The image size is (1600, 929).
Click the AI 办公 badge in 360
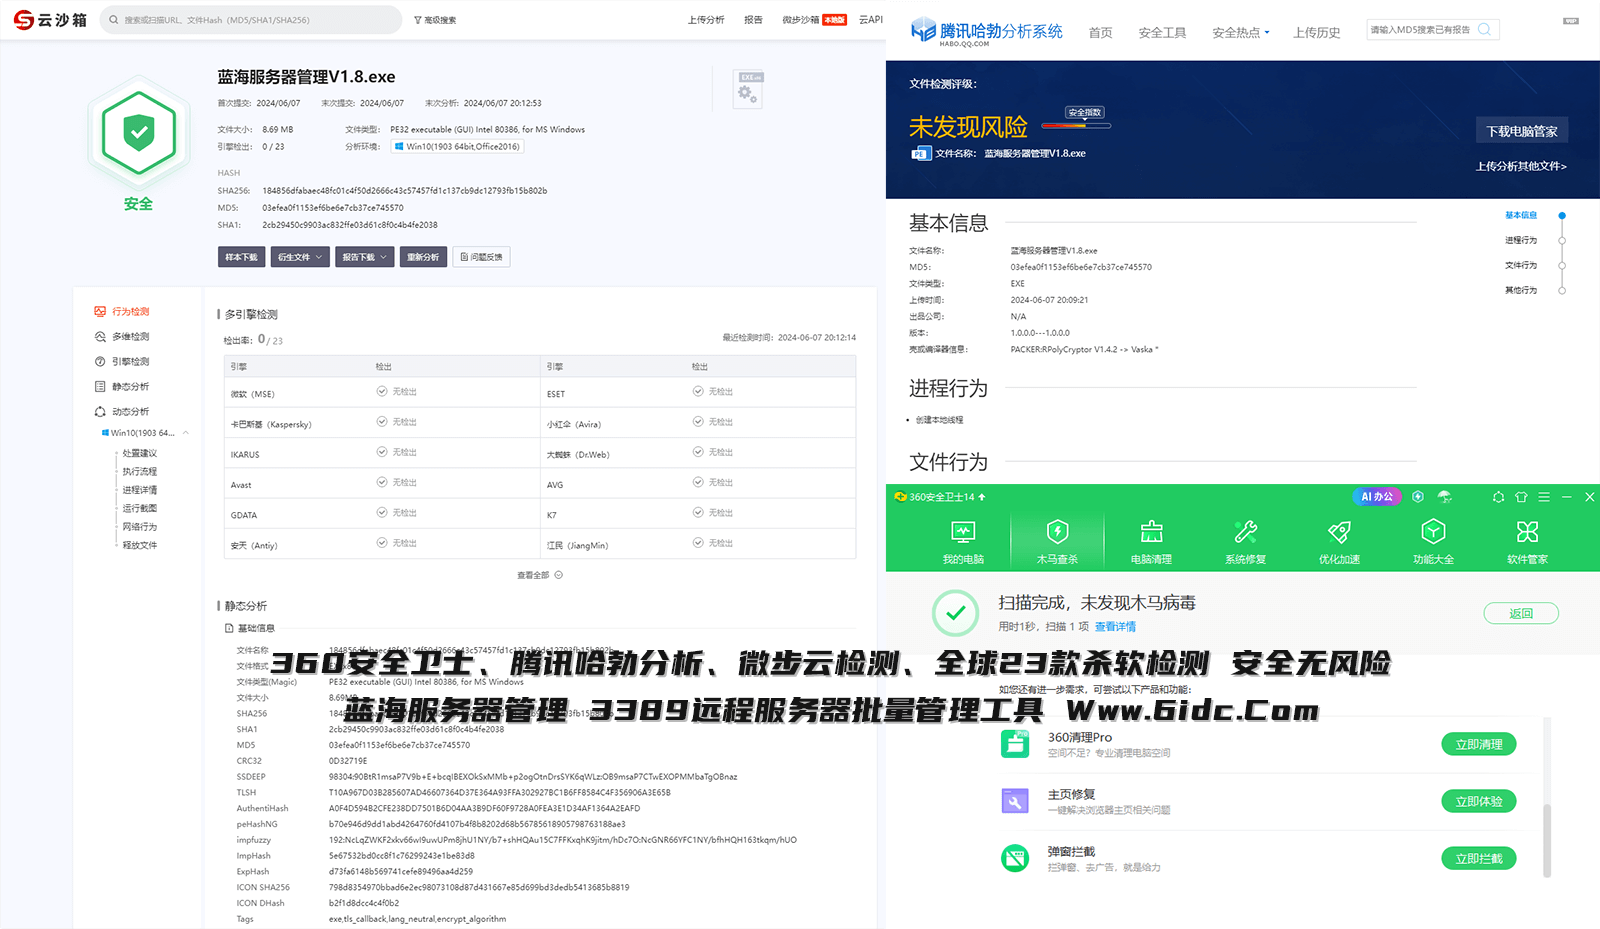[1377, 496]
